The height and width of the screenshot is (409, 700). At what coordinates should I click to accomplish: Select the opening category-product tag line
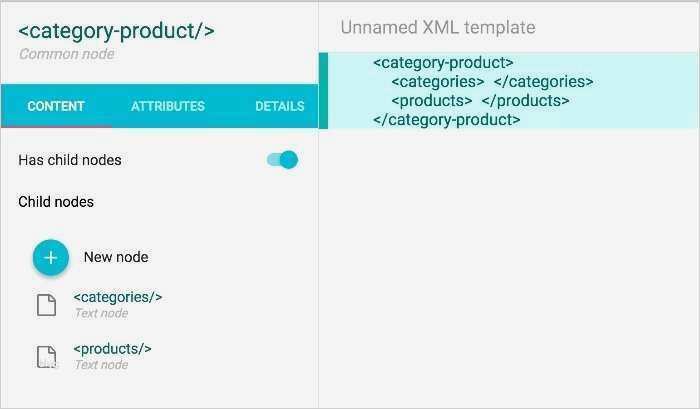tap(443, 63)
